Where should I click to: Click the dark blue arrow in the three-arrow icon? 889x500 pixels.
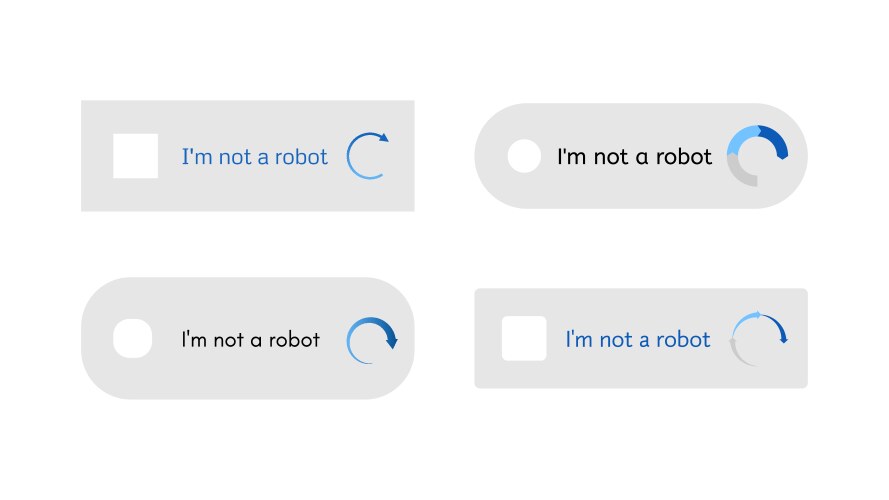[779, 329]
